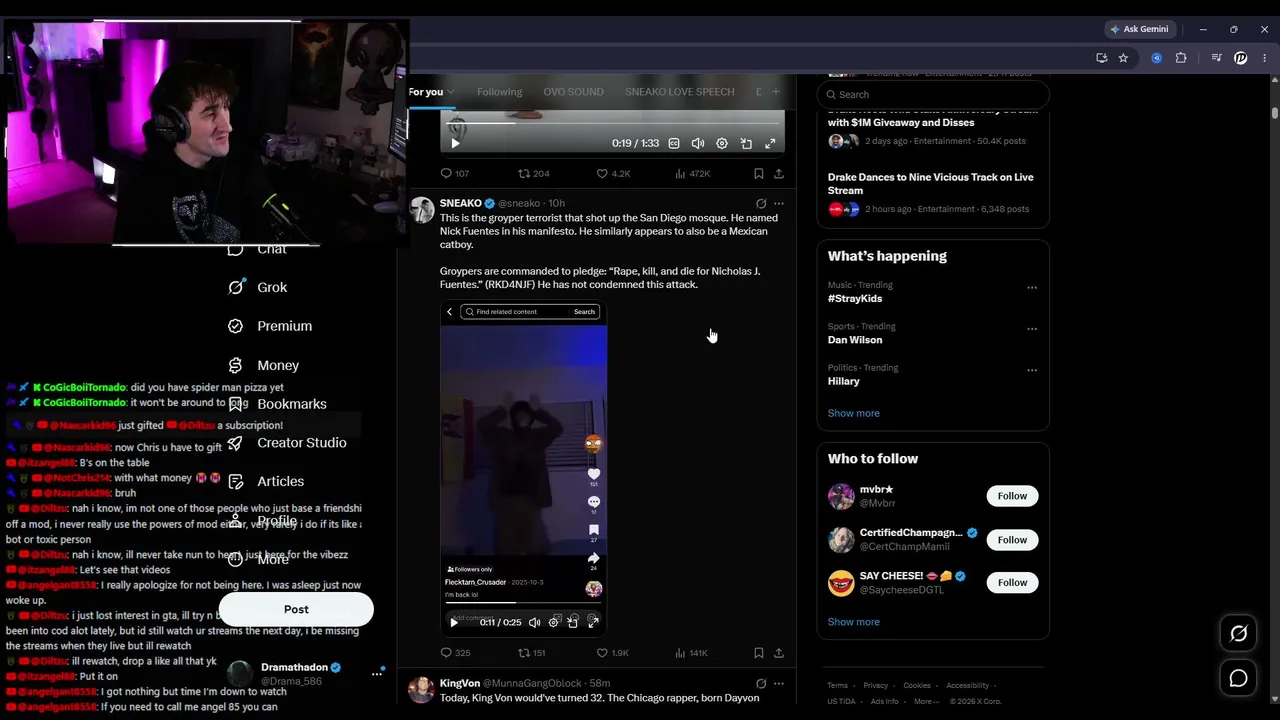Add a new timeline tab with plus
Screen dimensions: 1280x720
coord(775,92)
